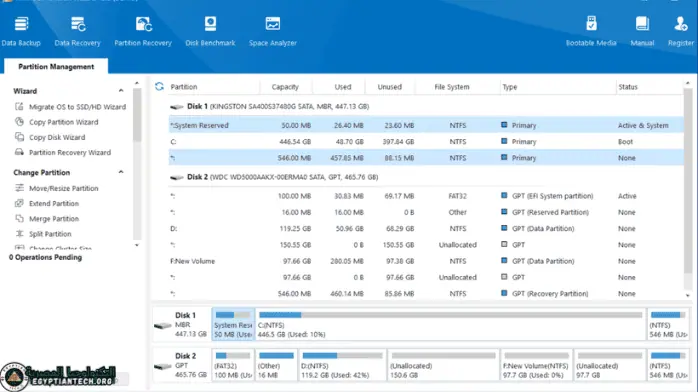This screenshot has height=392, width=698.
Task: Select Copy Disk Wizard
Action: (57, 137)
